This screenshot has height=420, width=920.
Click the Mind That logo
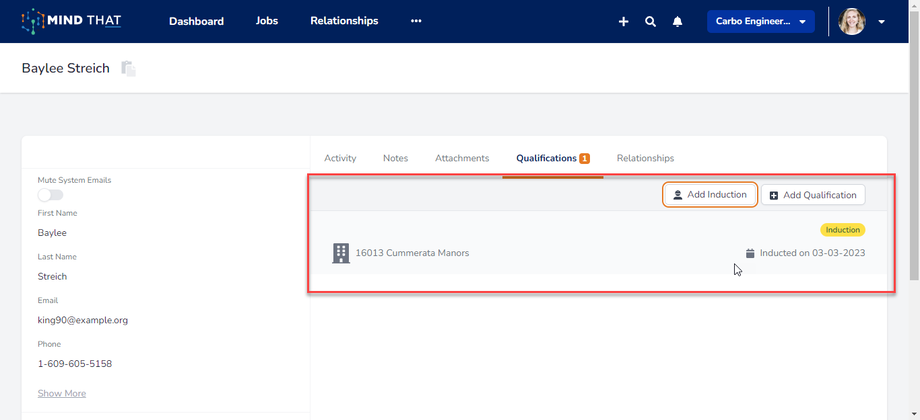coord(71,21)
